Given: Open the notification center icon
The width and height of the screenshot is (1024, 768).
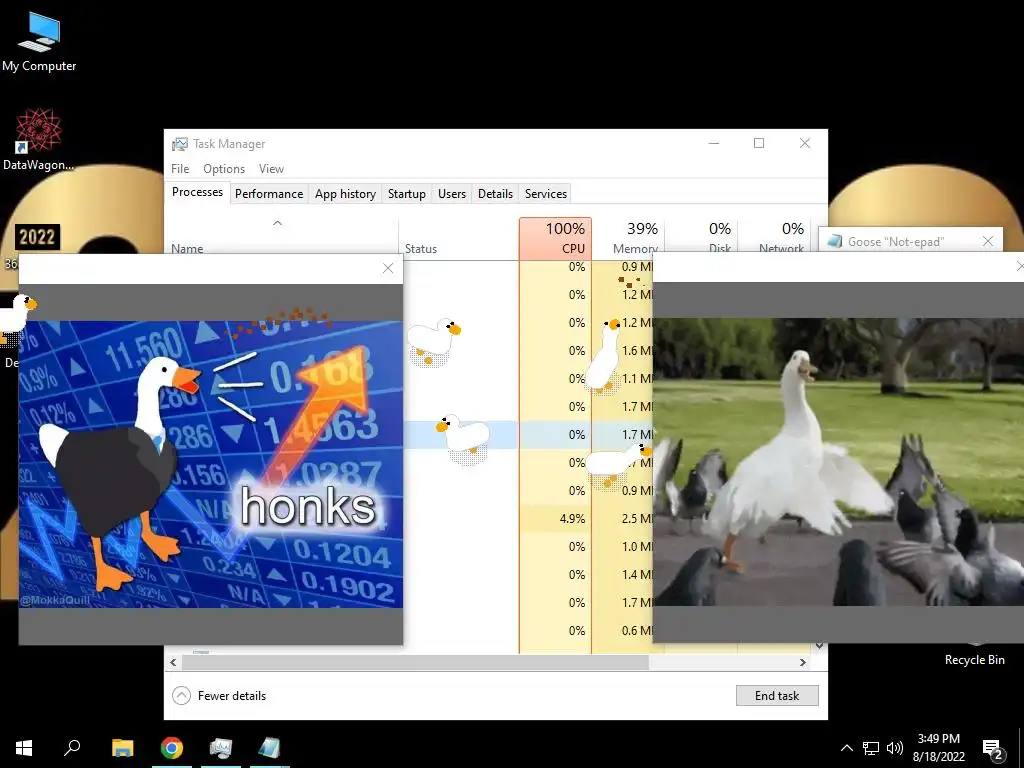Looking at the screenshot, I should [992, 749].
